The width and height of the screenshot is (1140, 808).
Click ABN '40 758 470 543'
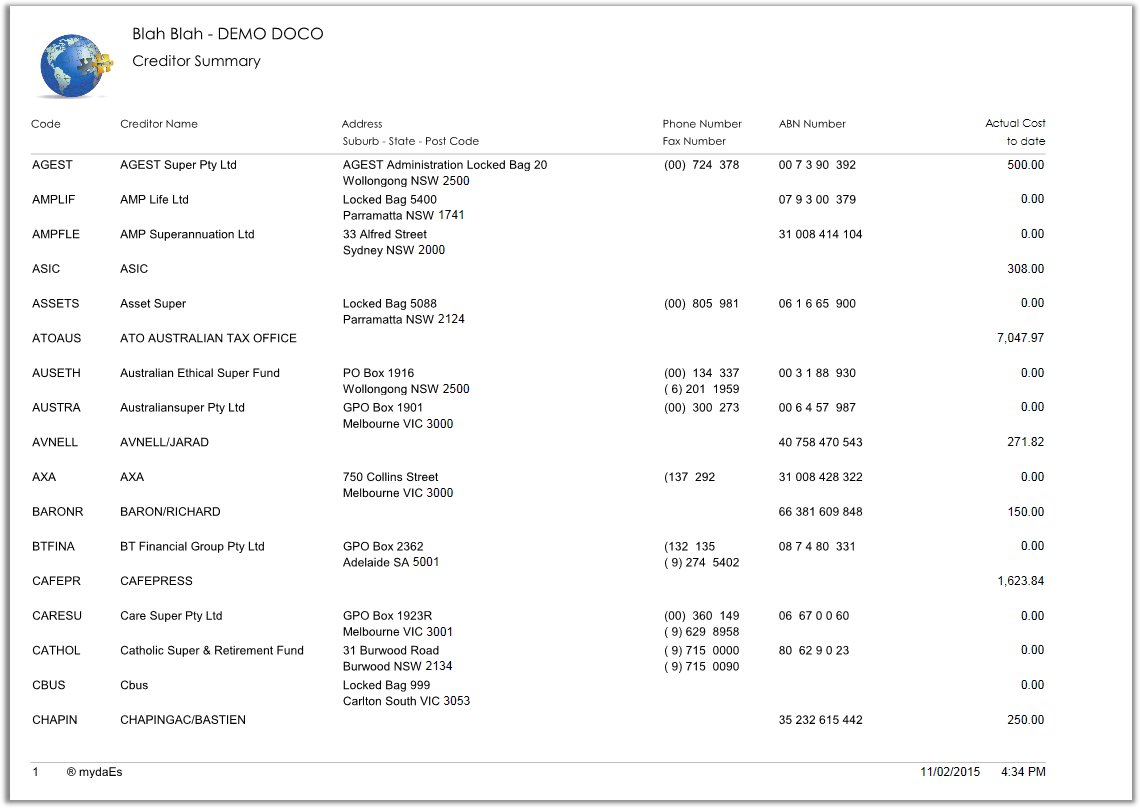(x=820, y=442)
